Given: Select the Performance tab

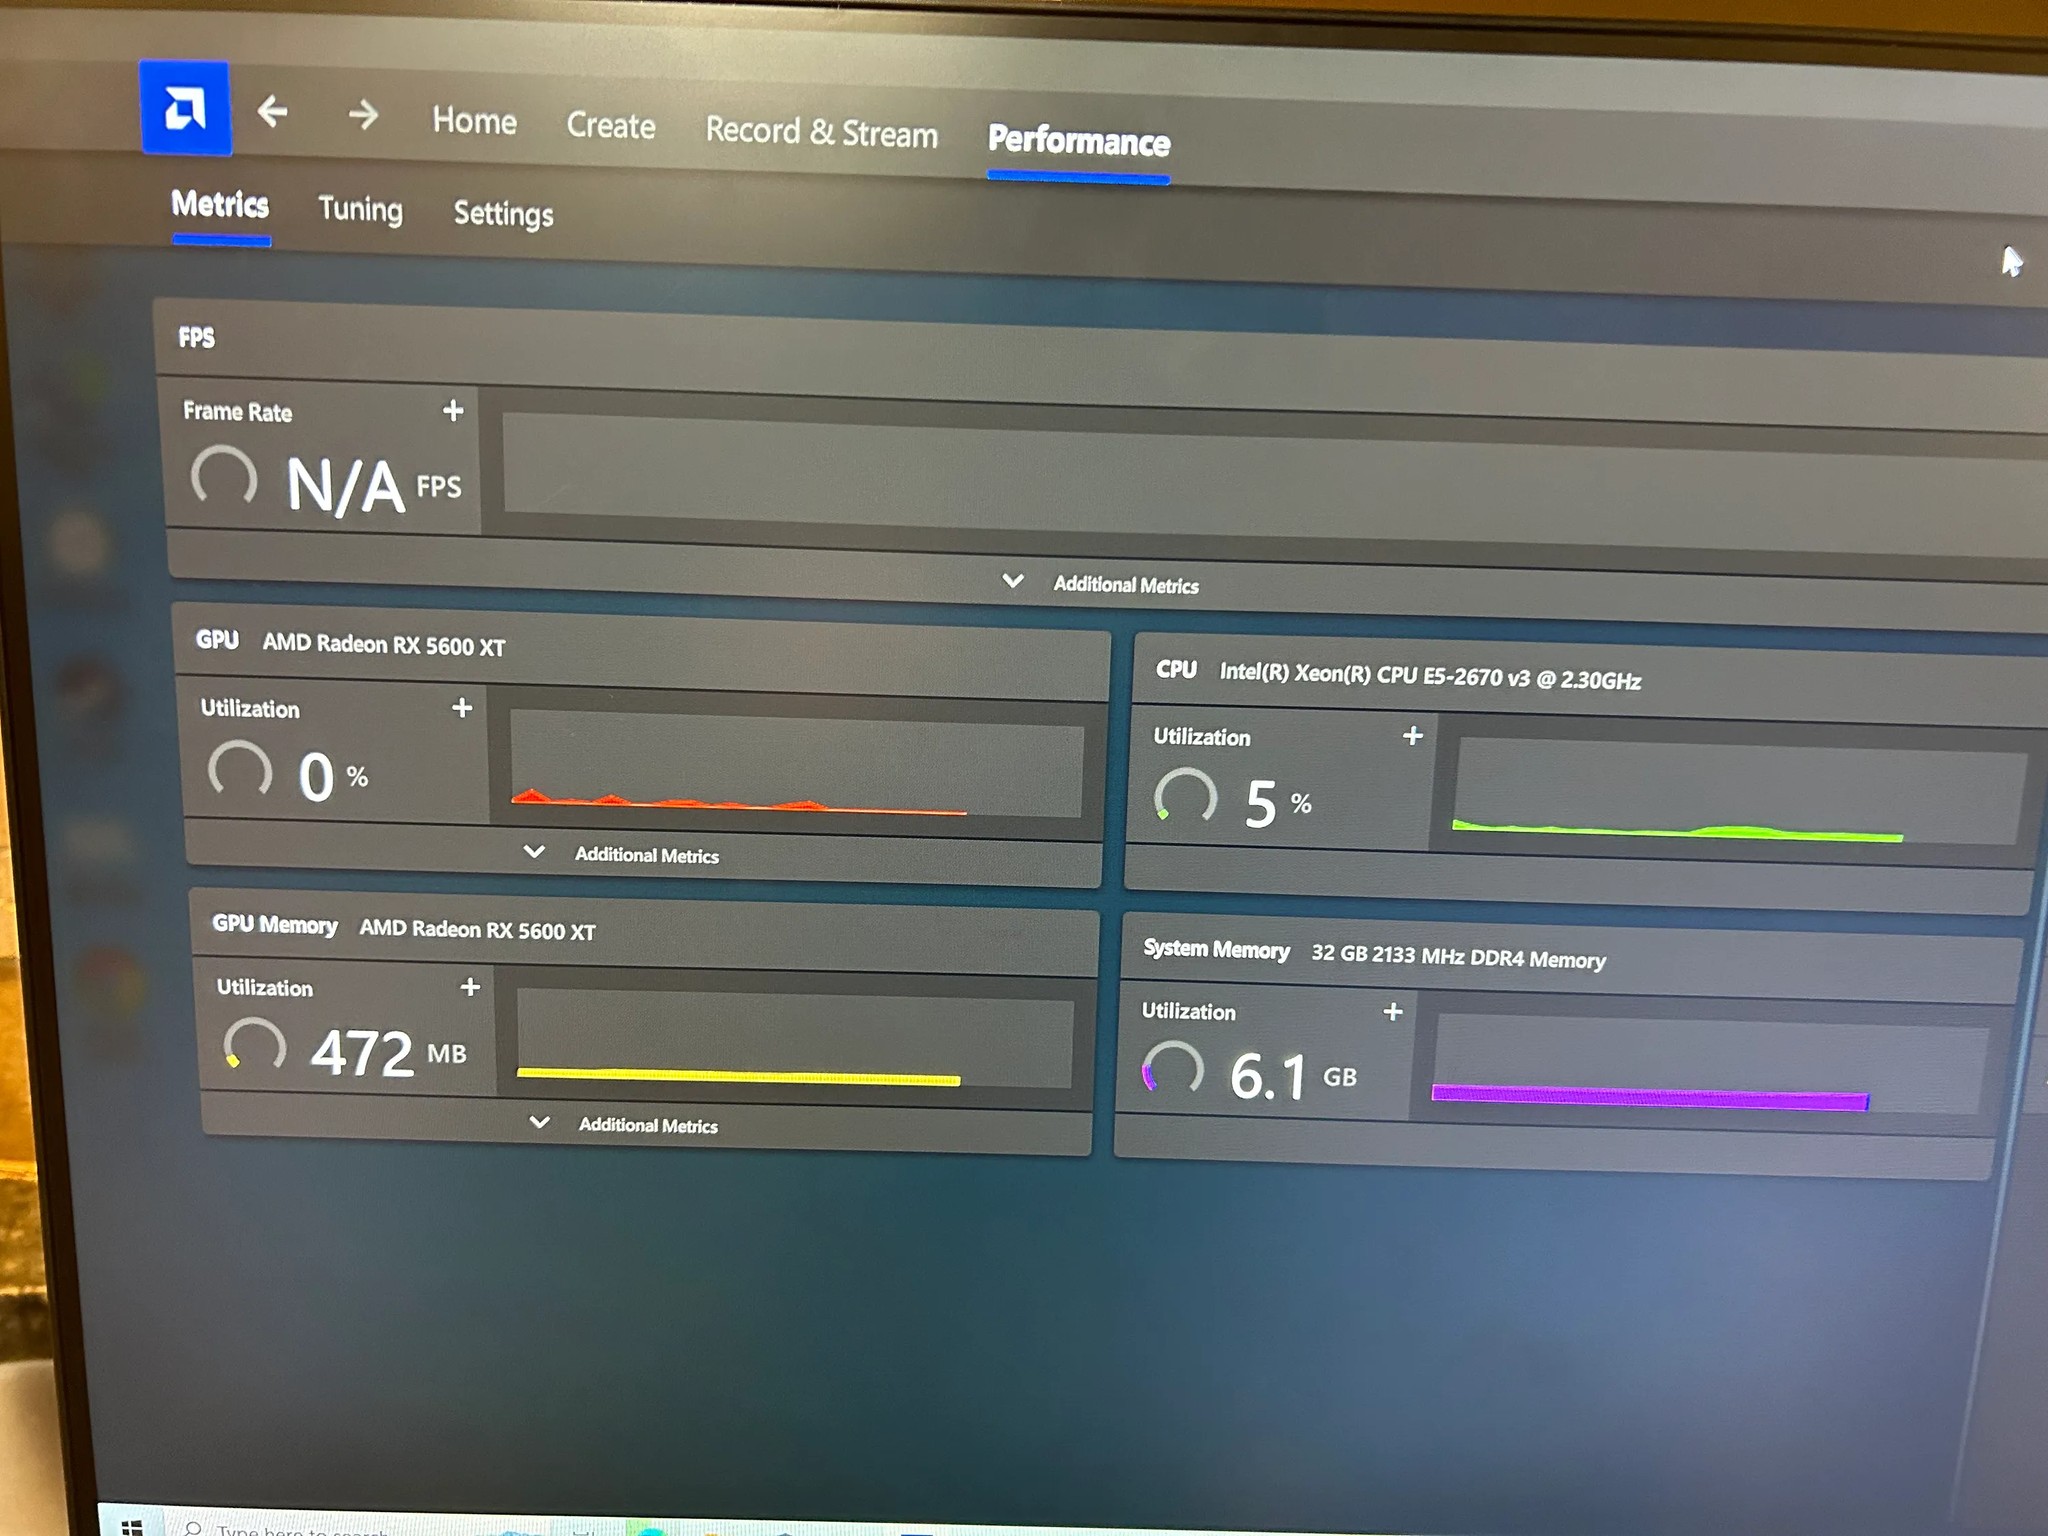Looking at the screenshot, I should click(x=1079, y=141).
